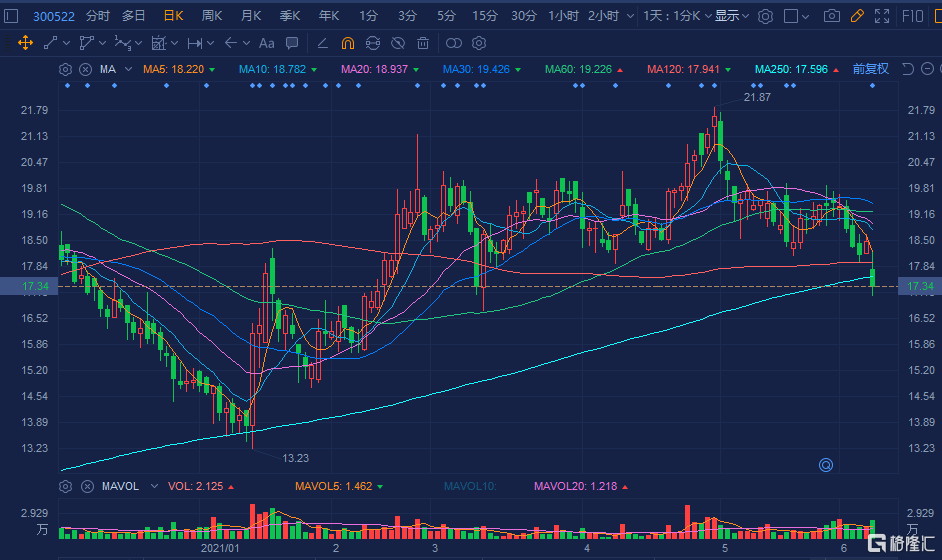Expand the MA indicator dropdown
The width and height of the screenshot is (942, 560).
tap(128, 69)
